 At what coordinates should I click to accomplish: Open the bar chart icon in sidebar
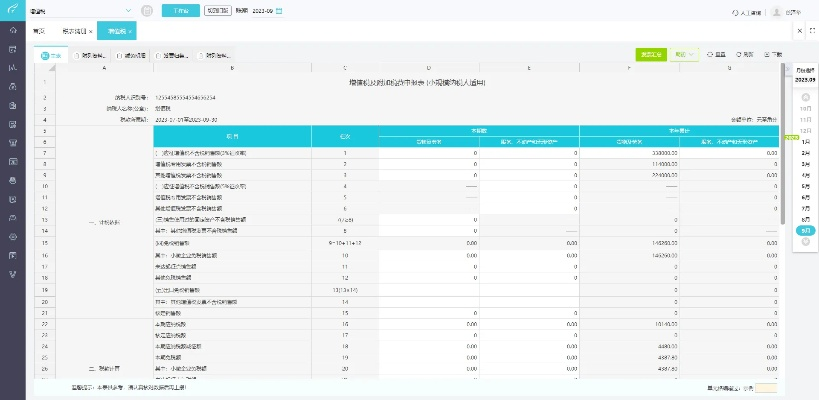coord(13,67)
